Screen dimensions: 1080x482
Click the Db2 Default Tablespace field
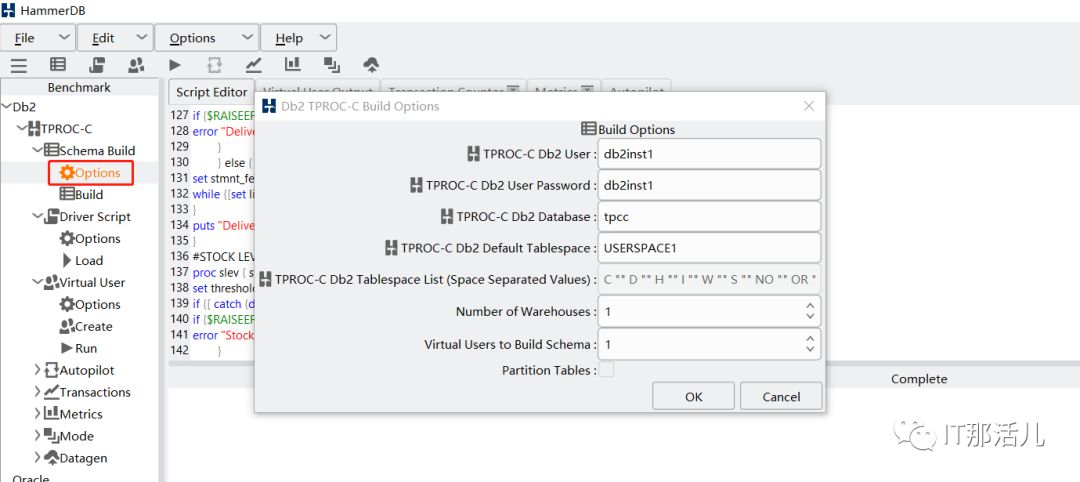tap(709, 248)
